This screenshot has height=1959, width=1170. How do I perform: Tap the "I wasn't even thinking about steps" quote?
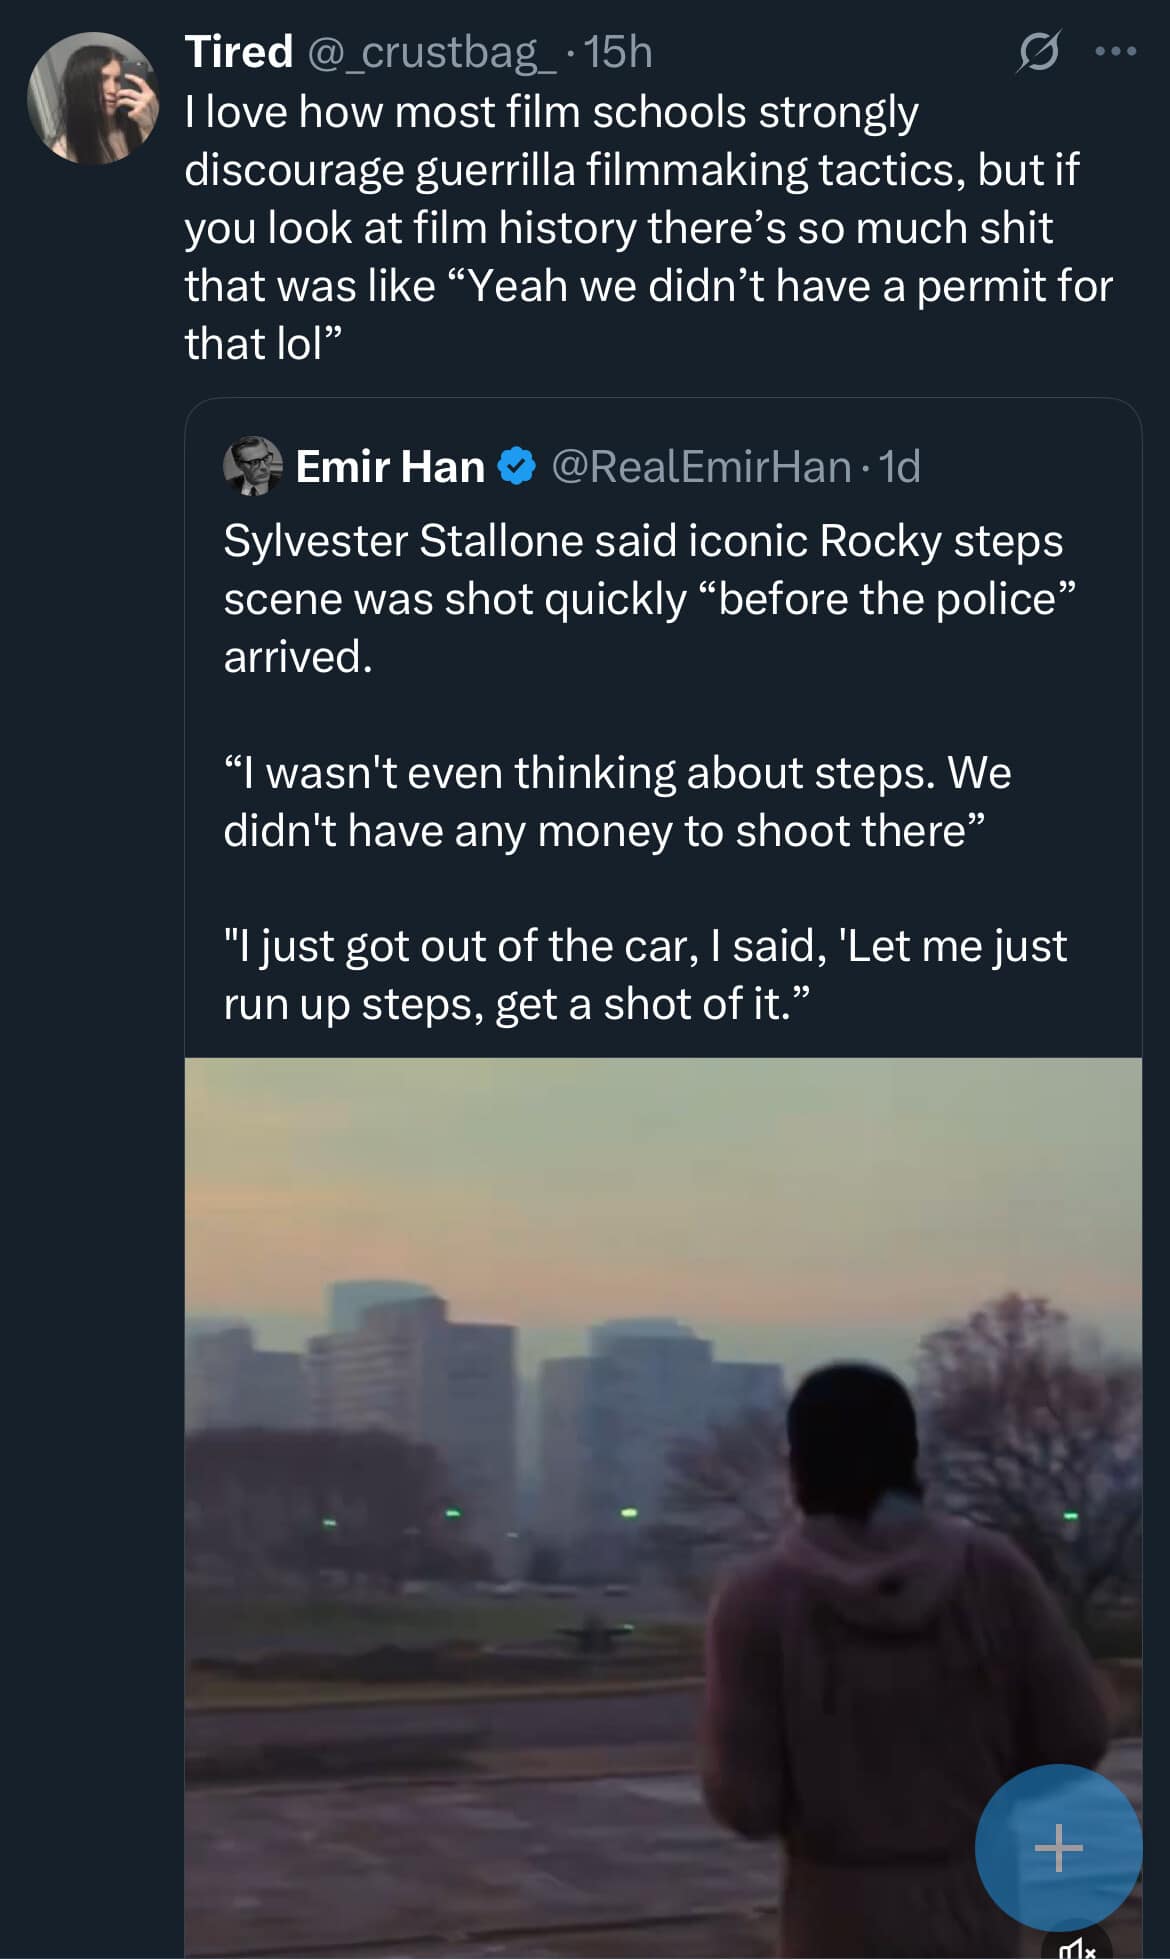[x=615, y=802]
